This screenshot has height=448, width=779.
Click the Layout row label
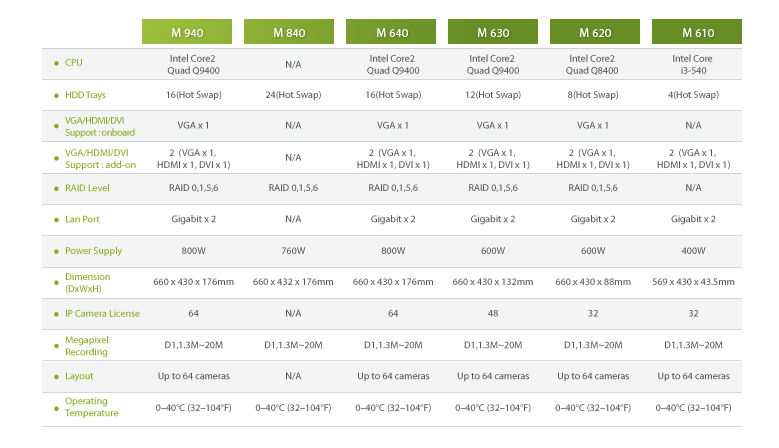click(x=79, y=376)
